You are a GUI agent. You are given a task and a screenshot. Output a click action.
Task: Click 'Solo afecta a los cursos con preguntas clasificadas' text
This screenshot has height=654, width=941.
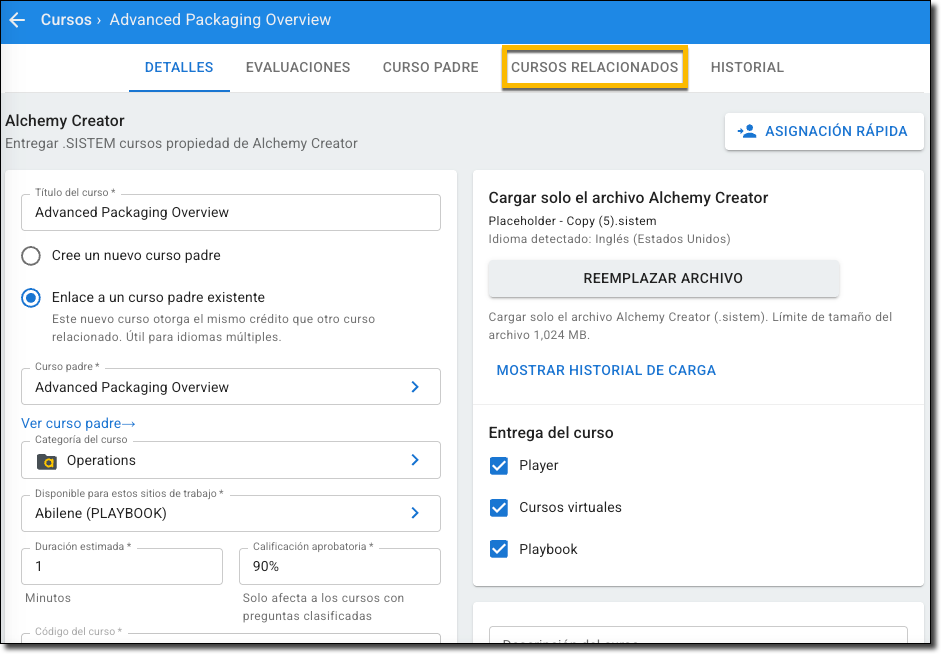click(323, 607)
